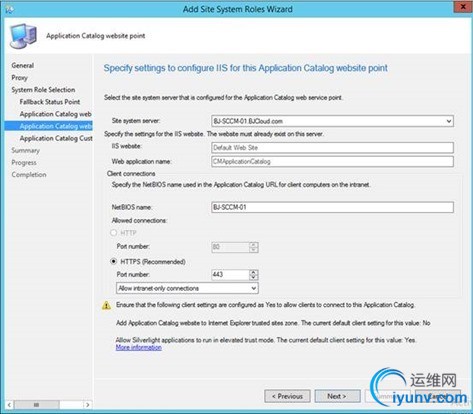Click the Allowed connections label
The height and width of the screenshot is (414, 473).
tap(139, 221)
